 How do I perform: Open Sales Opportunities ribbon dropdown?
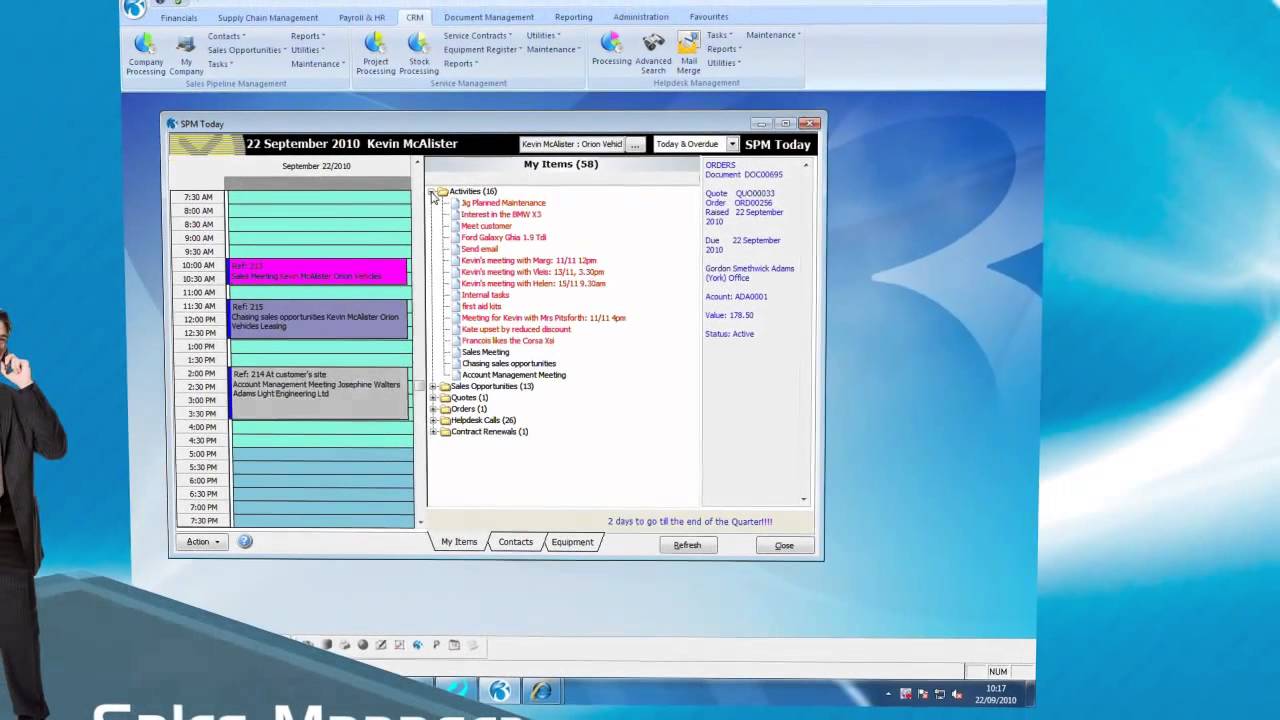coord(247,50)
